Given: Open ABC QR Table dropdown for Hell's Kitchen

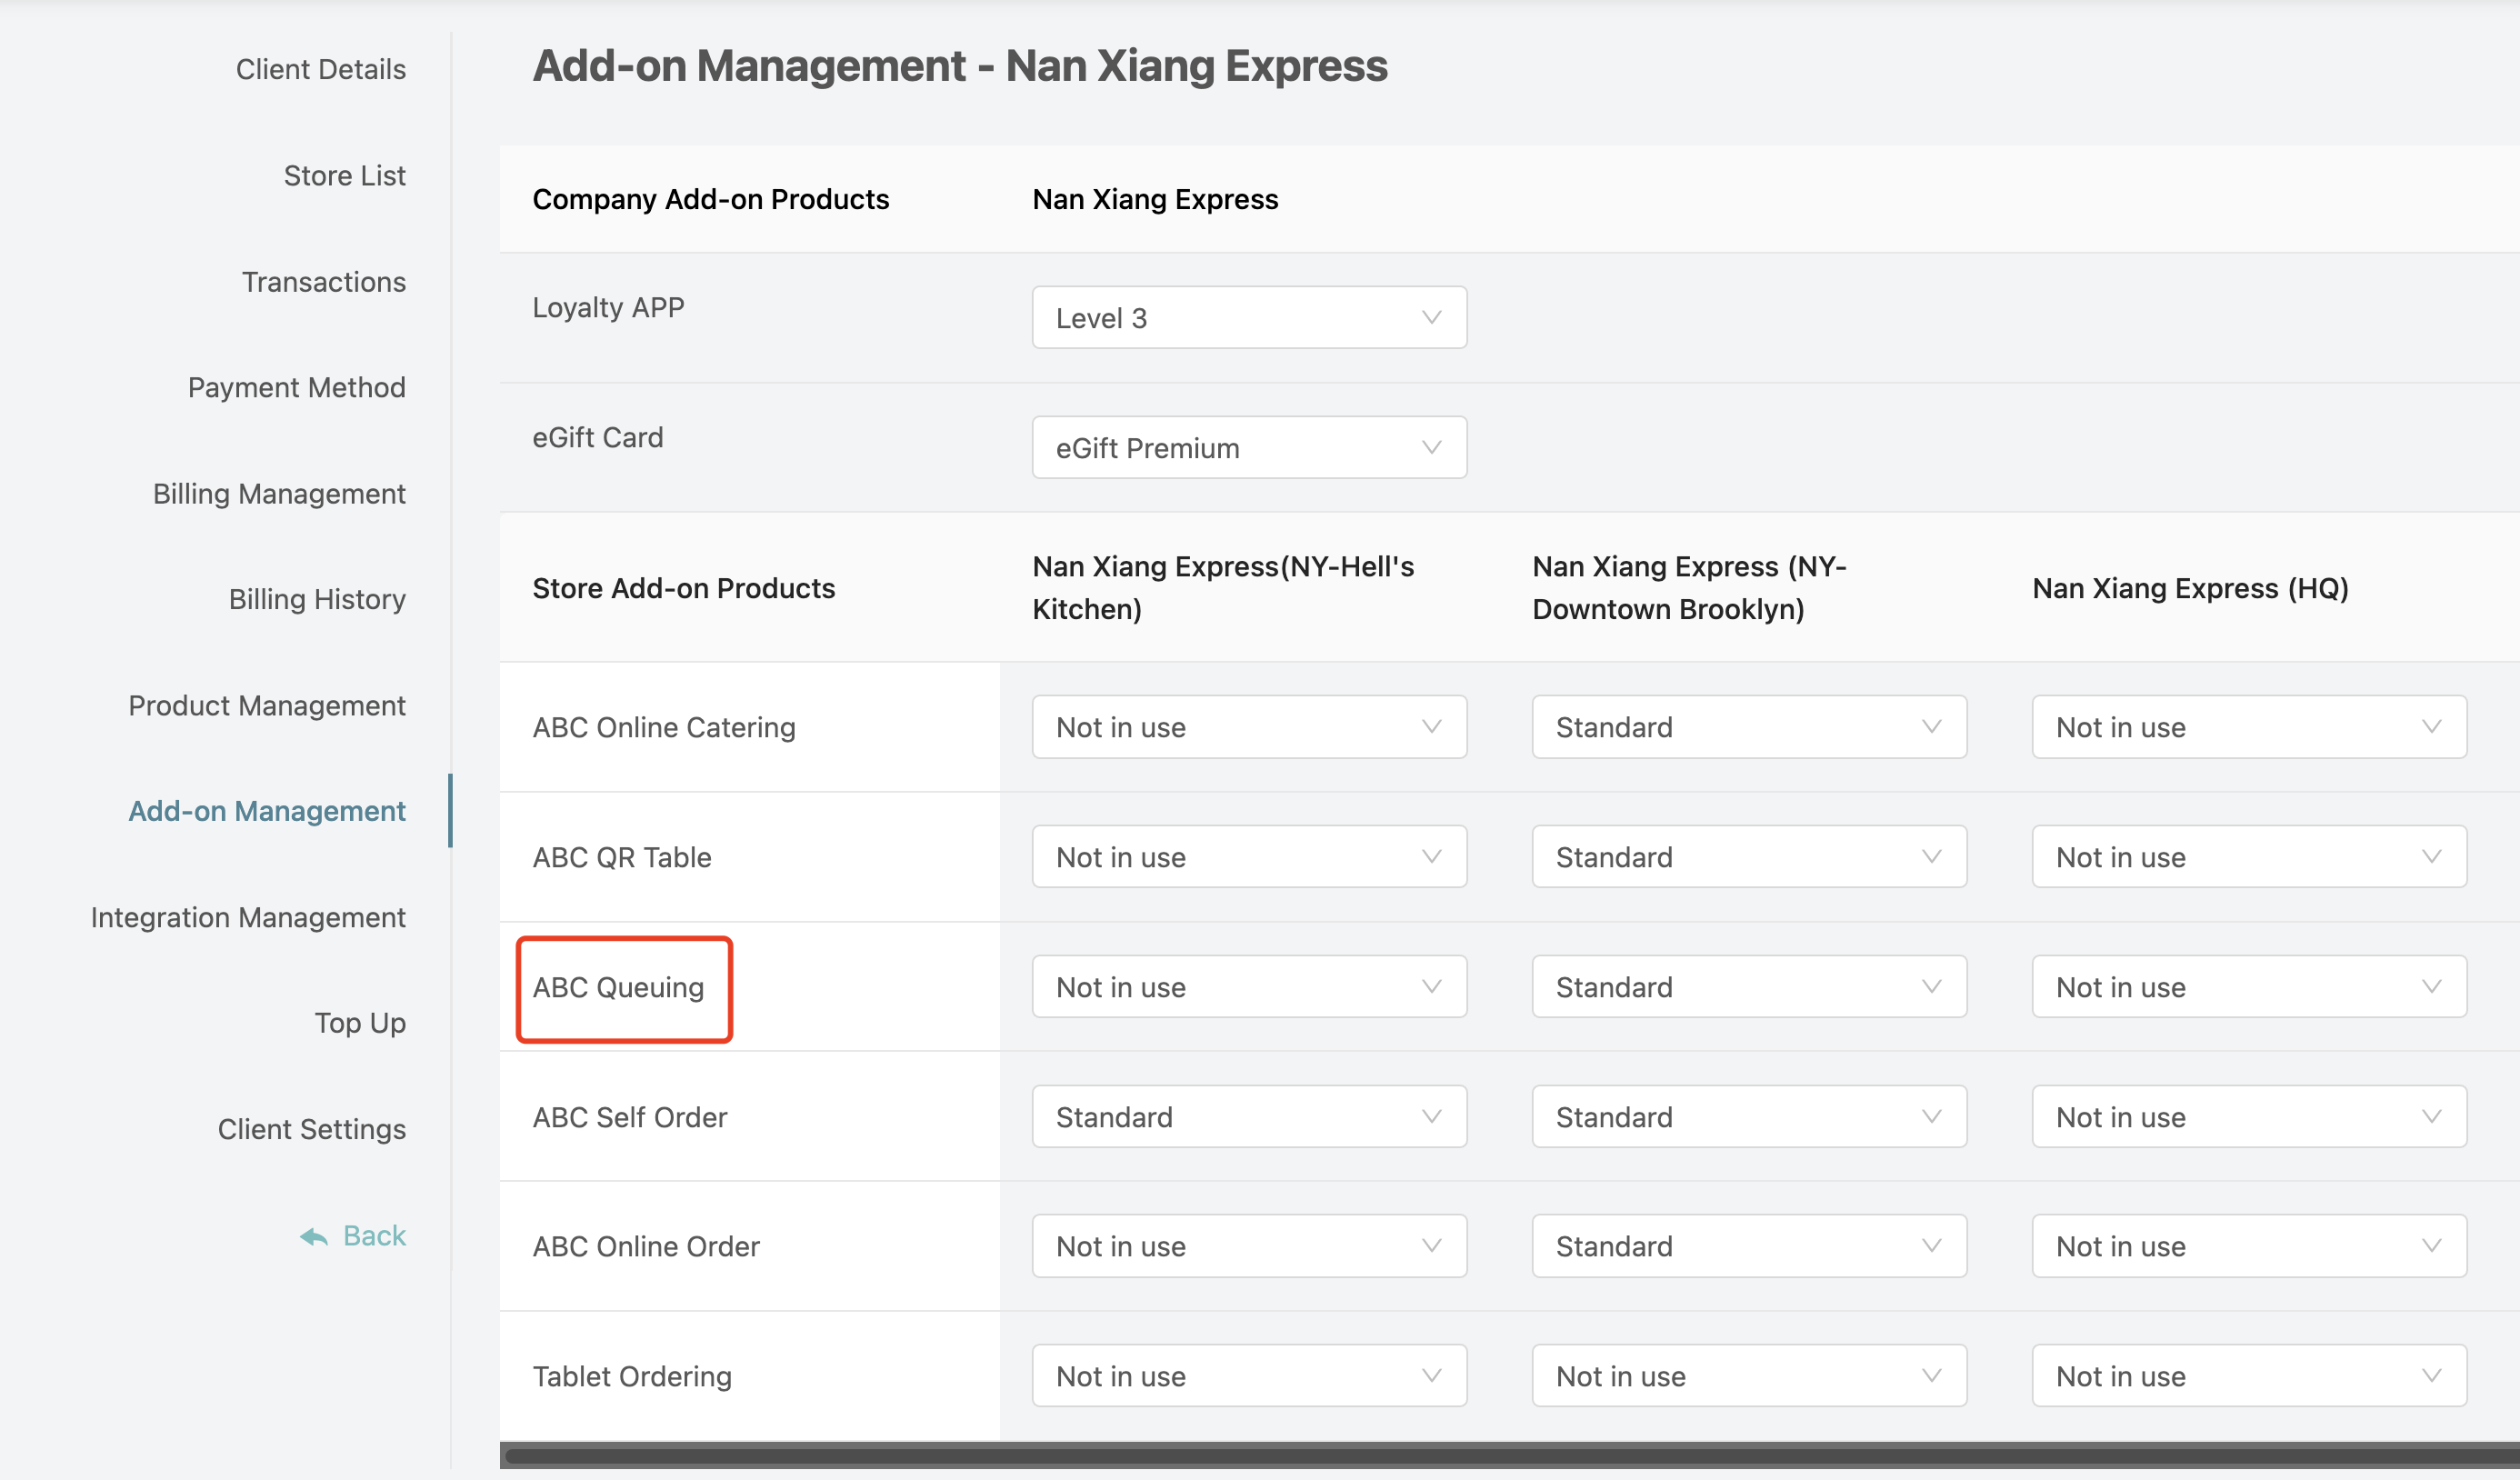Looking at the screenshot, I should pos(1249,856).
